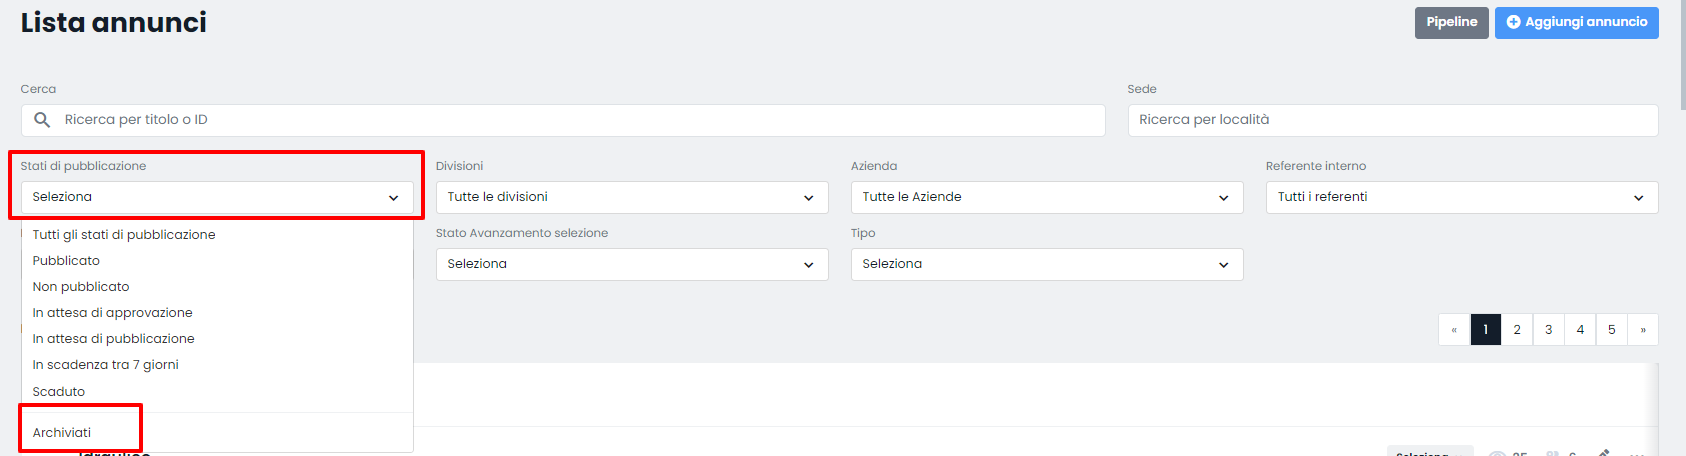Focus the Ricerca per località field
The width and height of the screenshot is (1686, 456).
coord(1392,120)
